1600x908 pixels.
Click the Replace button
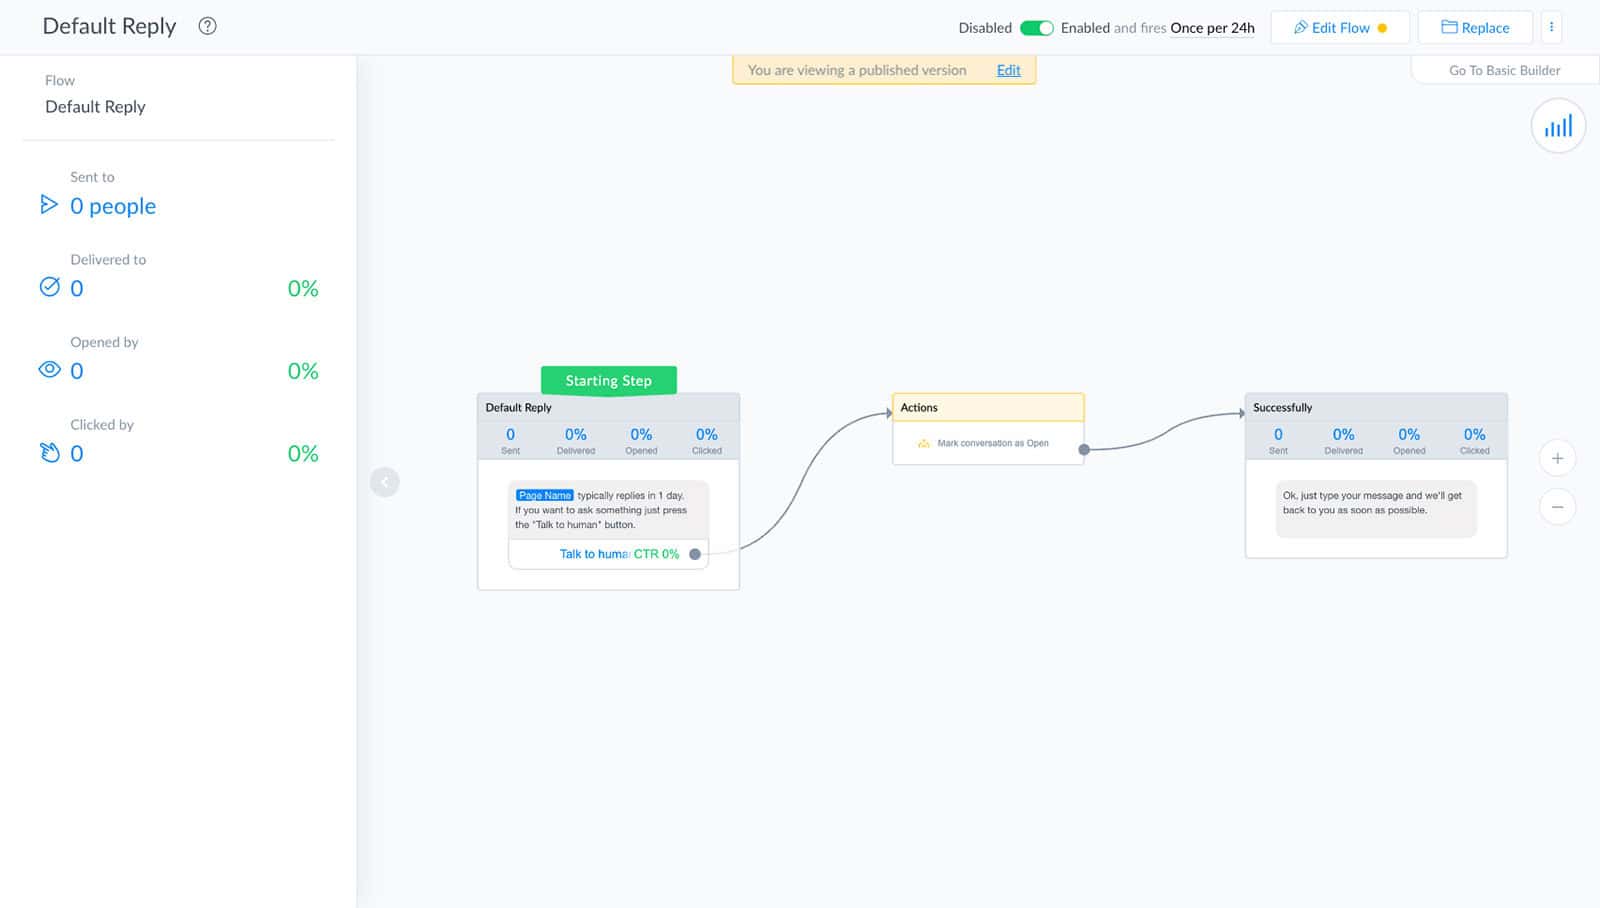tap(1475, 28)
